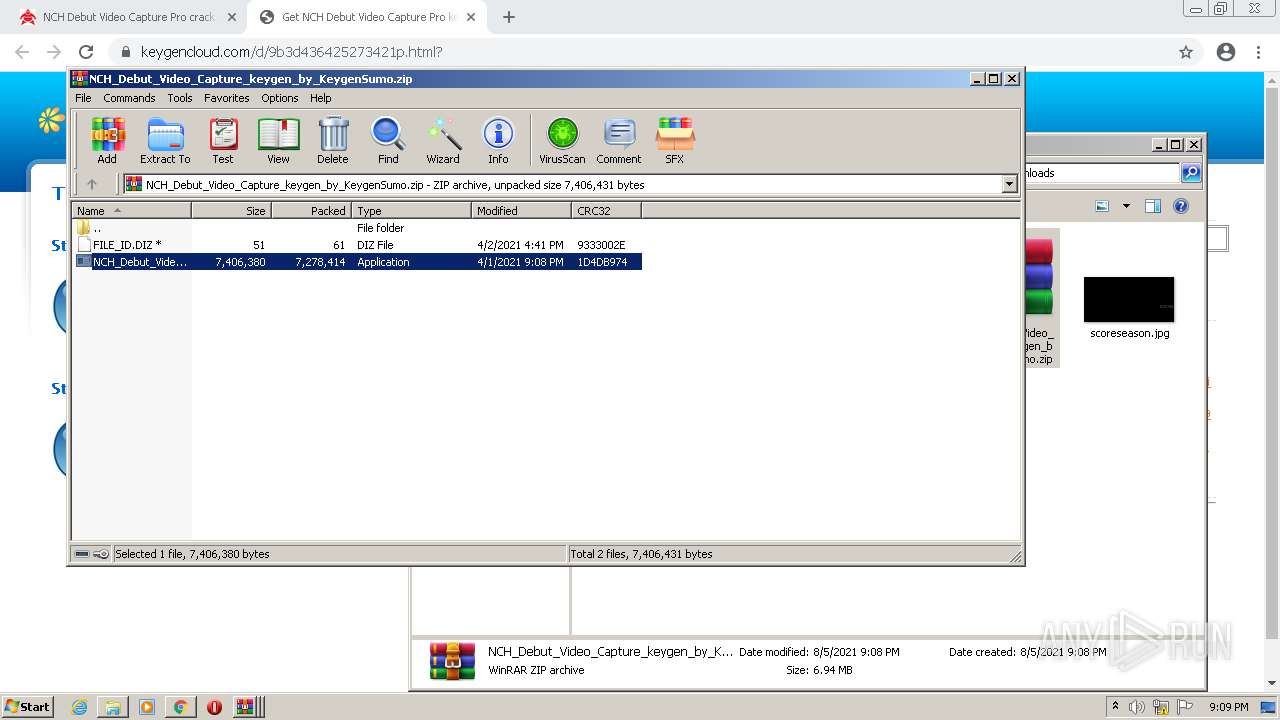Select the FILE_ID.DIZ file row
The width and height of the screenshot is (1280, 720).
tap(357, 245)
